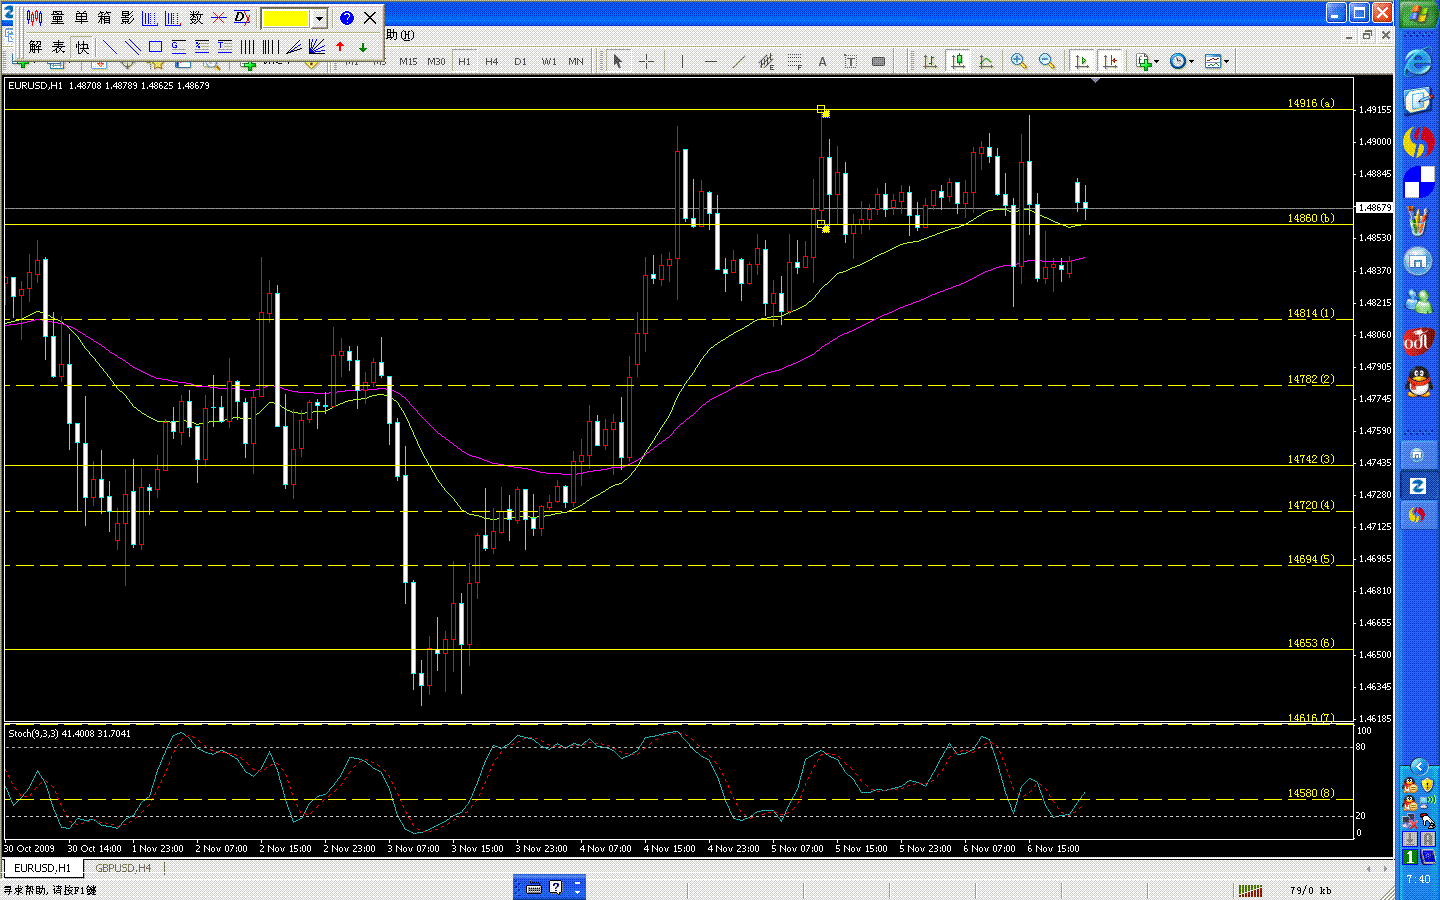This screenshot has width=1440, height=900.
Task: Switch chart to the MN timeframe
Action: 576,62
